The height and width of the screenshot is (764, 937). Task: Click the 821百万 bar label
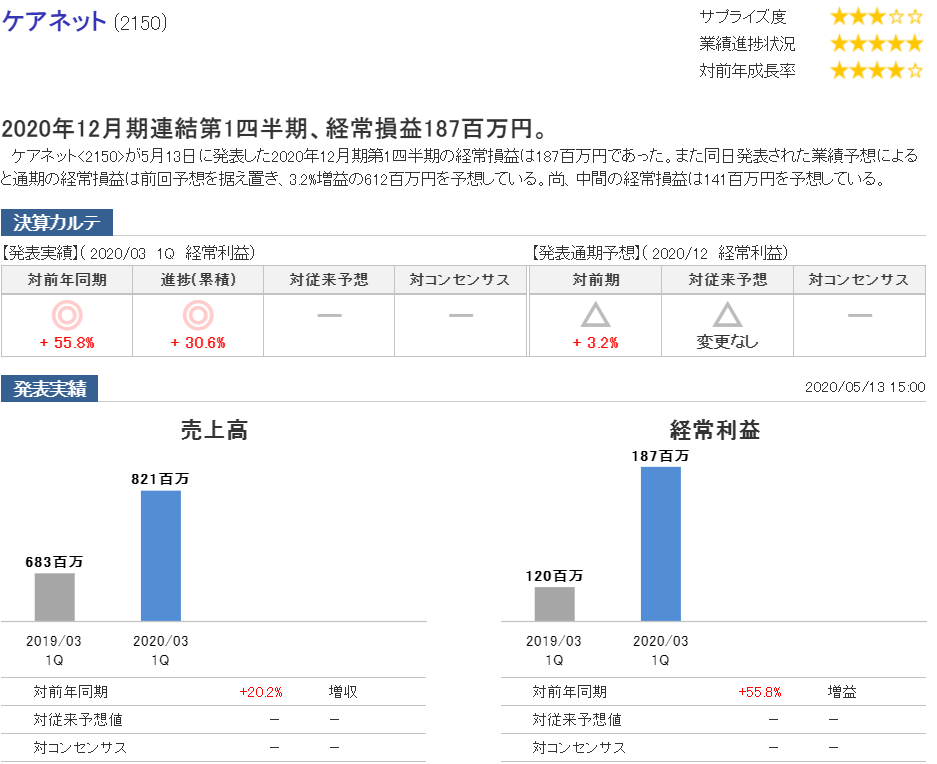(160, 479)
